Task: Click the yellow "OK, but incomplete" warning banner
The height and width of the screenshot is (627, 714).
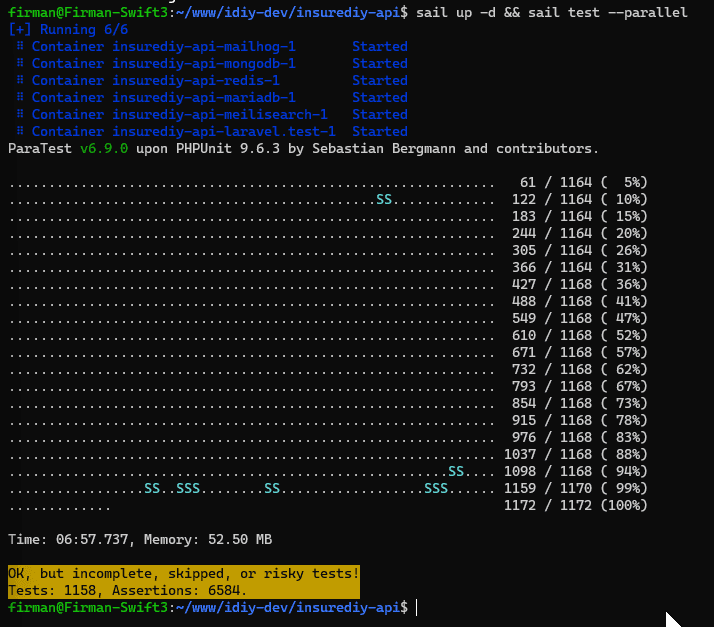Action: (x=183, y=574)
